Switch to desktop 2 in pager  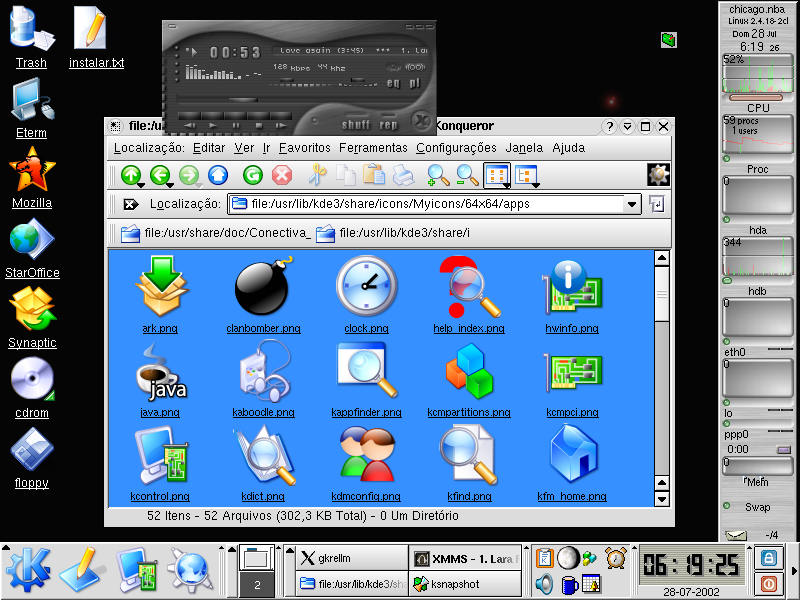tap(257, 585)
